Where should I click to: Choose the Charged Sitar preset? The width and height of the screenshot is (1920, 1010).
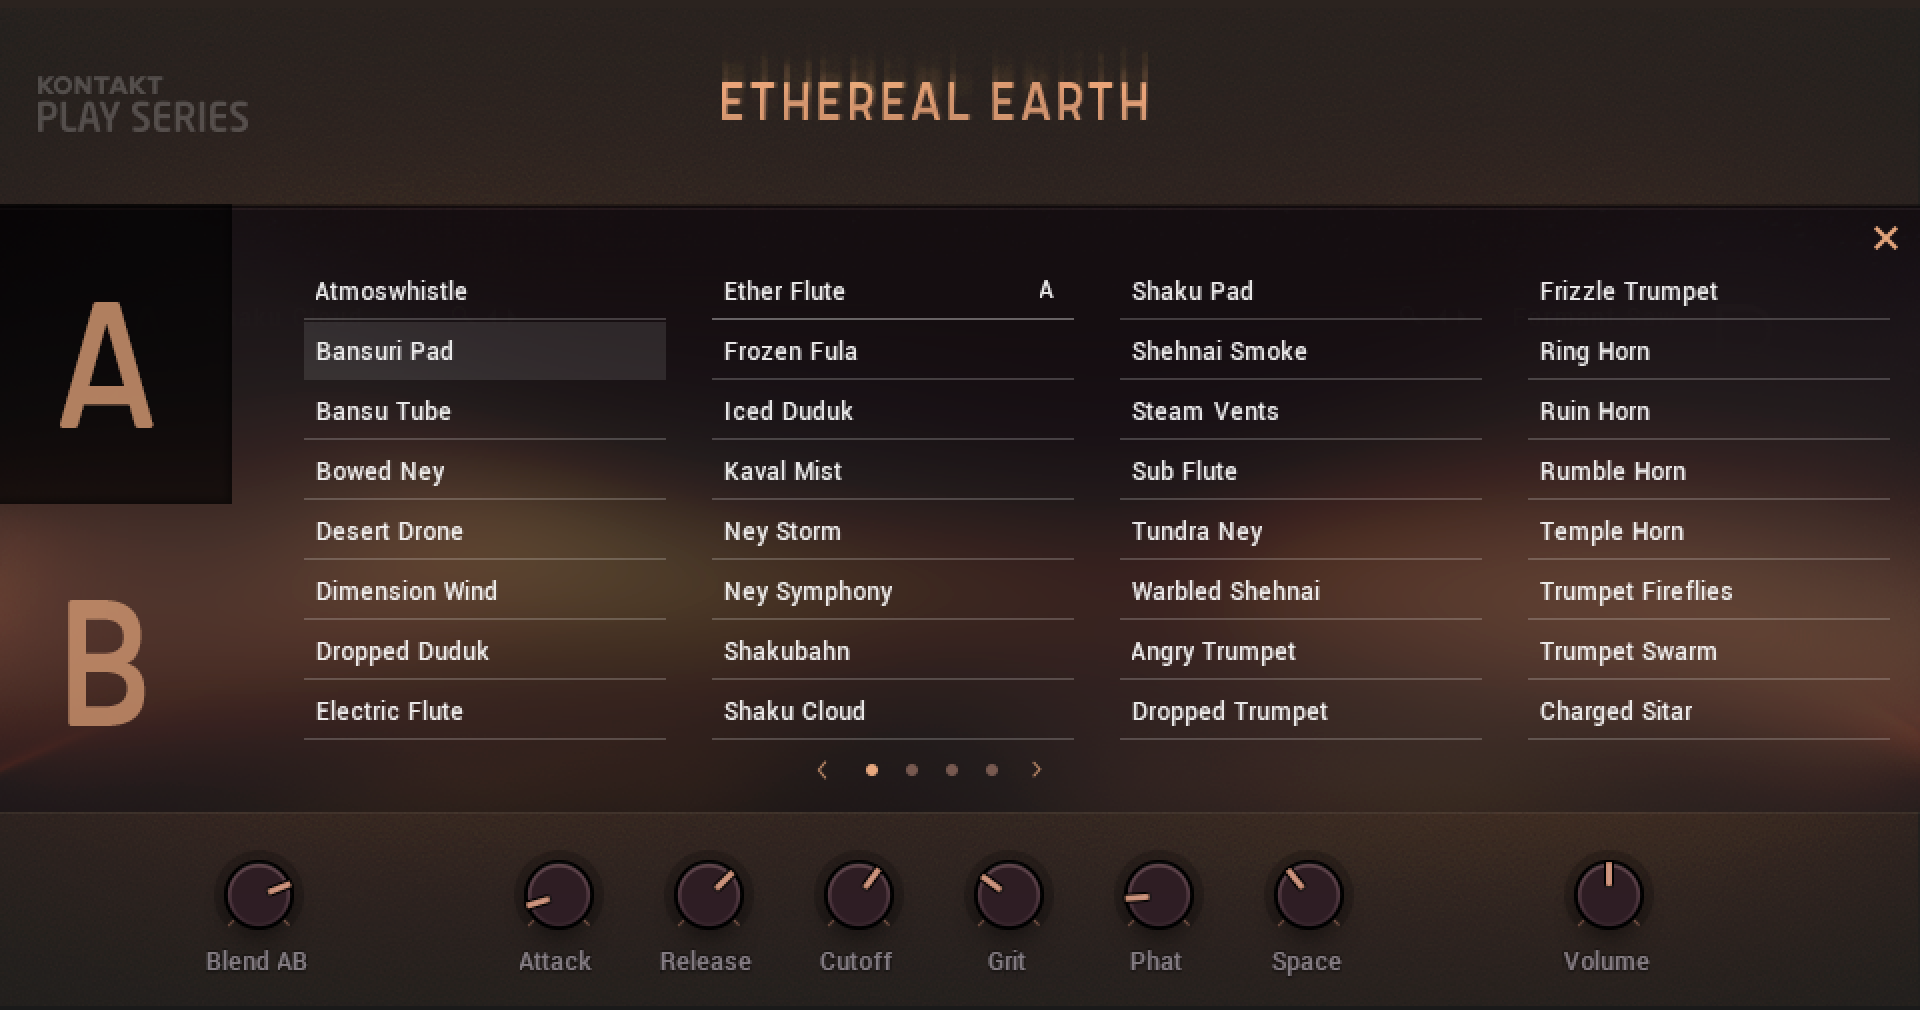(x=1708, y=711)
